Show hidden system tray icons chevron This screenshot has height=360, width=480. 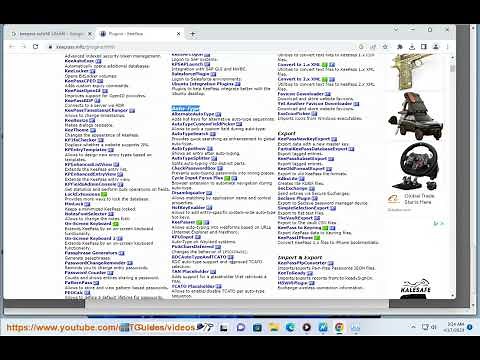pyautogui.click(x=413, y=327)
